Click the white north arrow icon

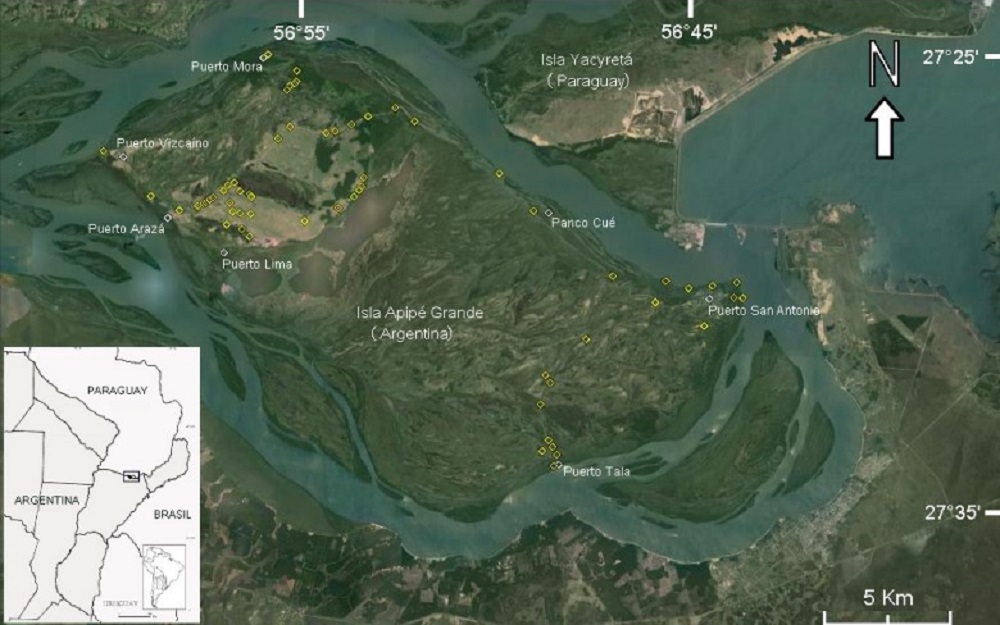[x=884, y=128]
